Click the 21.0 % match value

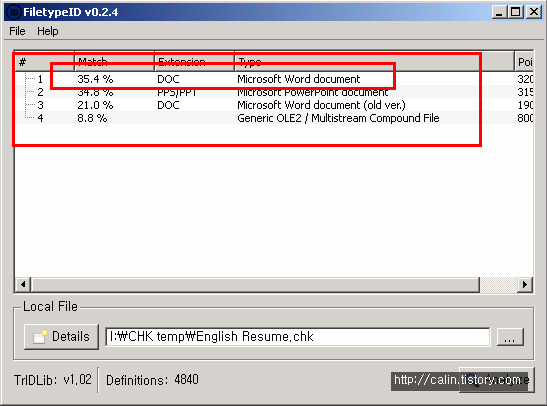(x=95, y=105)
